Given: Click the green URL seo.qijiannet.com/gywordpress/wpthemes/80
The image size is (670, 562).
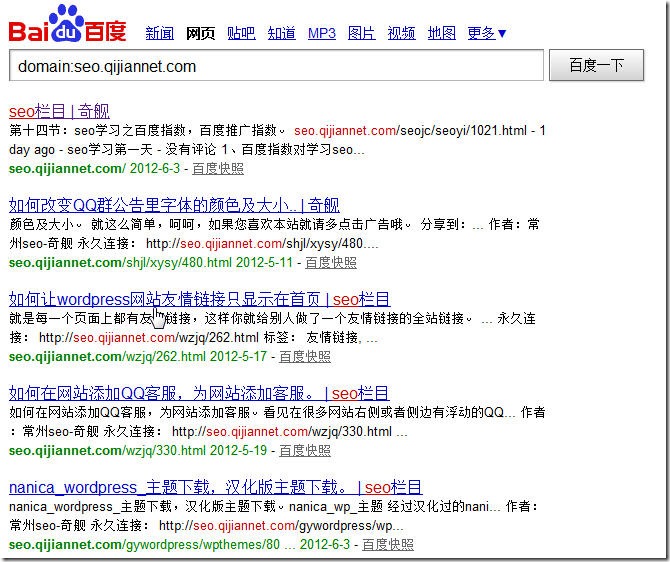Looking at the screenshot, I should pos(144,544).
